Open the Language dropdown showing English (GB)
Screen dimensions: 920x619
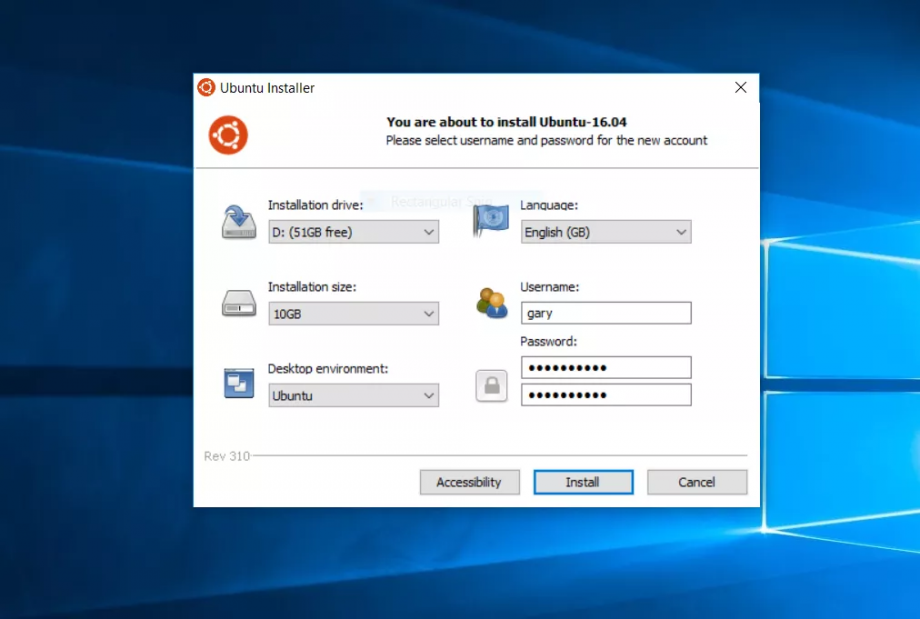(x=605, y=231)
